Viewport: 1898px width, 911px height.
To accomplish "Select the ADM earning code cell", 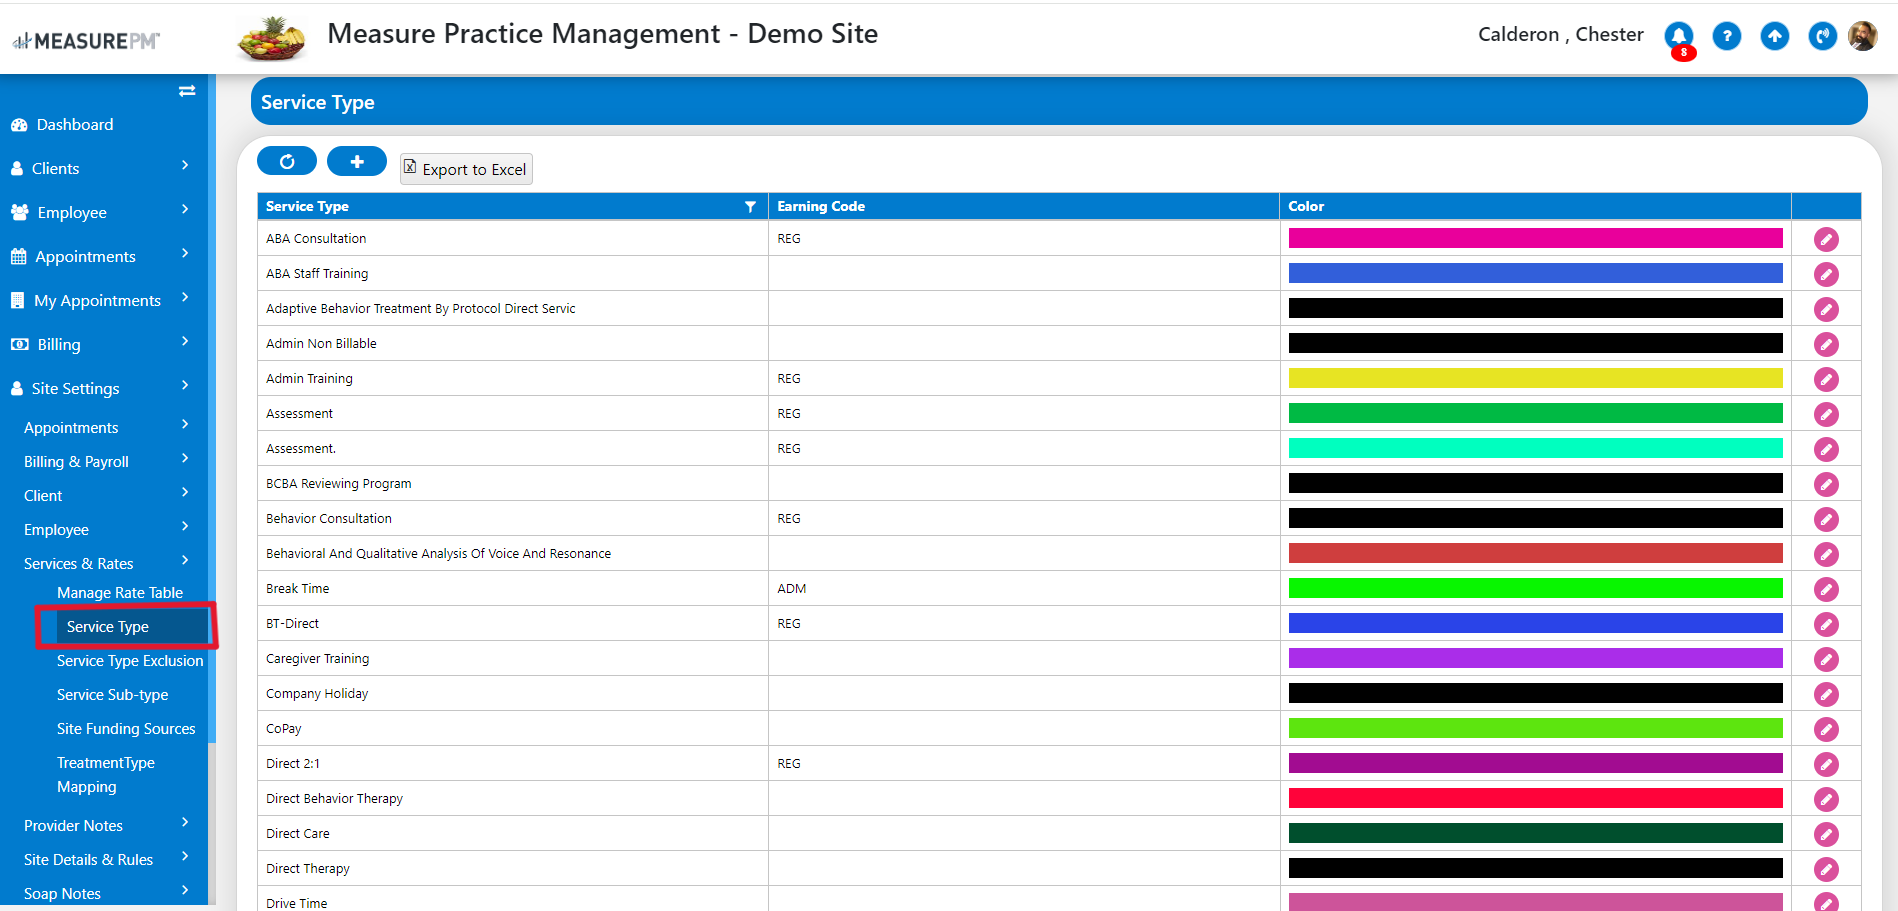I will point(1024,588).
